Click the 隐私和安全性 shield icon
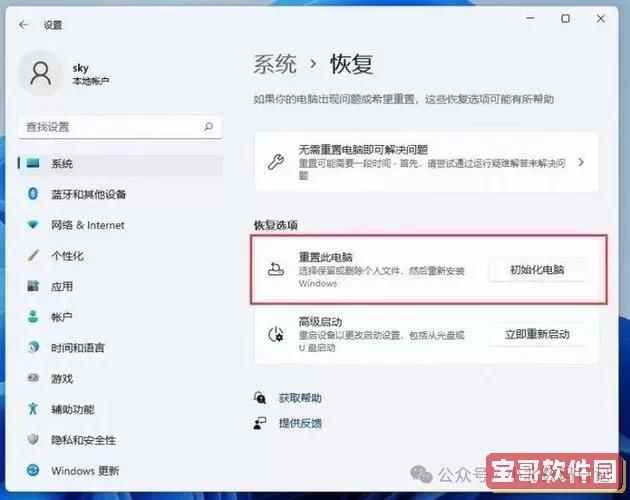Image resolution: width=630 pixels, height=500 pixels. 33,439
